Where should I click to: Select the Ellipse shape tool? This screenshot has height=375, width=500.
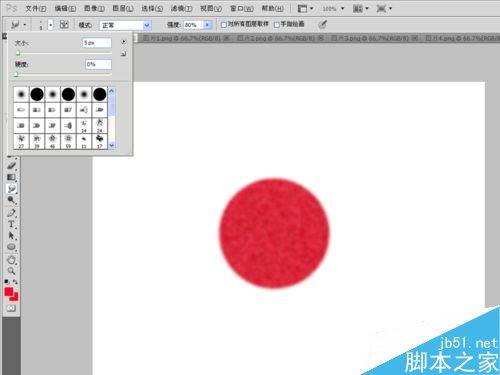pyautogui.click(x=11, y=247)
